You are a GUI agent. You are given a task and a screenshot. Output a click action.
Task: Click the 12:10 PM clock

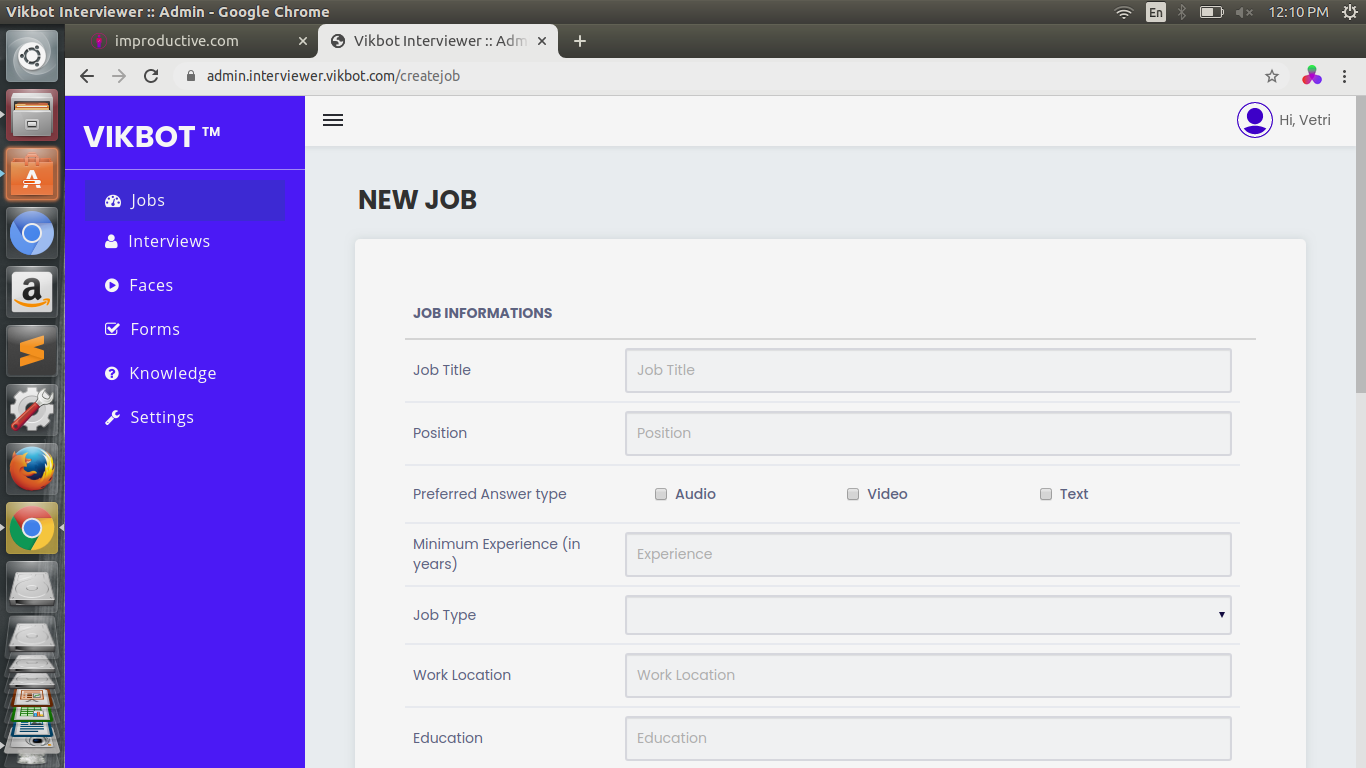pos(1298,12)
